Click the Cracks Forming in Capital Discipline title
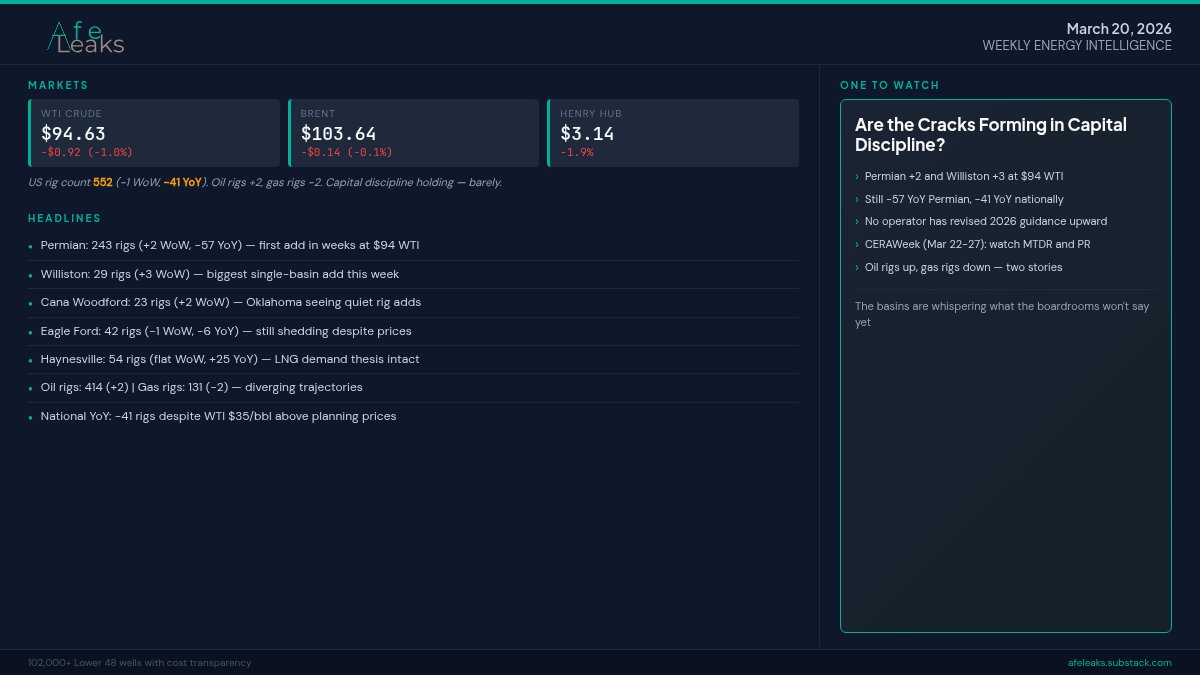1200x675 pixels. coord(991,135)
